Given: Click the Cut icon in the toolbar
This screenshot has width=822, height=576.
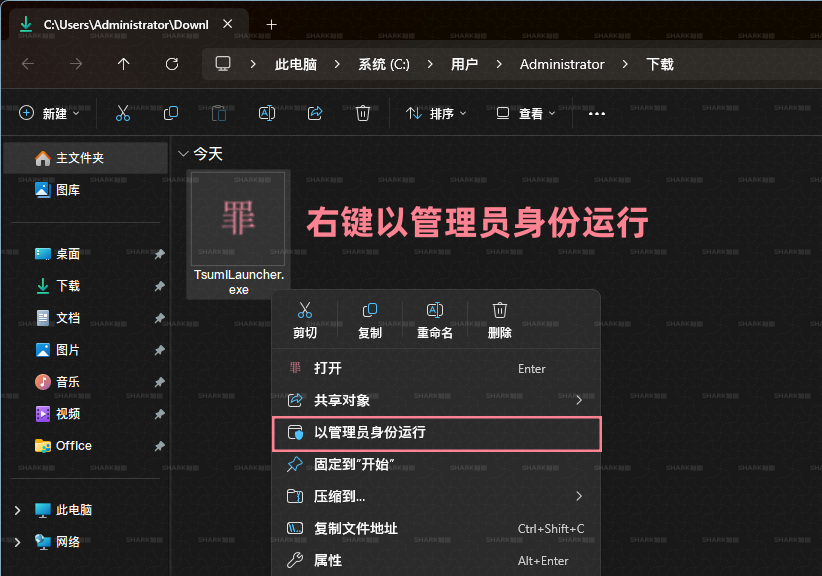Looking at the screenshot, I should click(x=123, y=113).
